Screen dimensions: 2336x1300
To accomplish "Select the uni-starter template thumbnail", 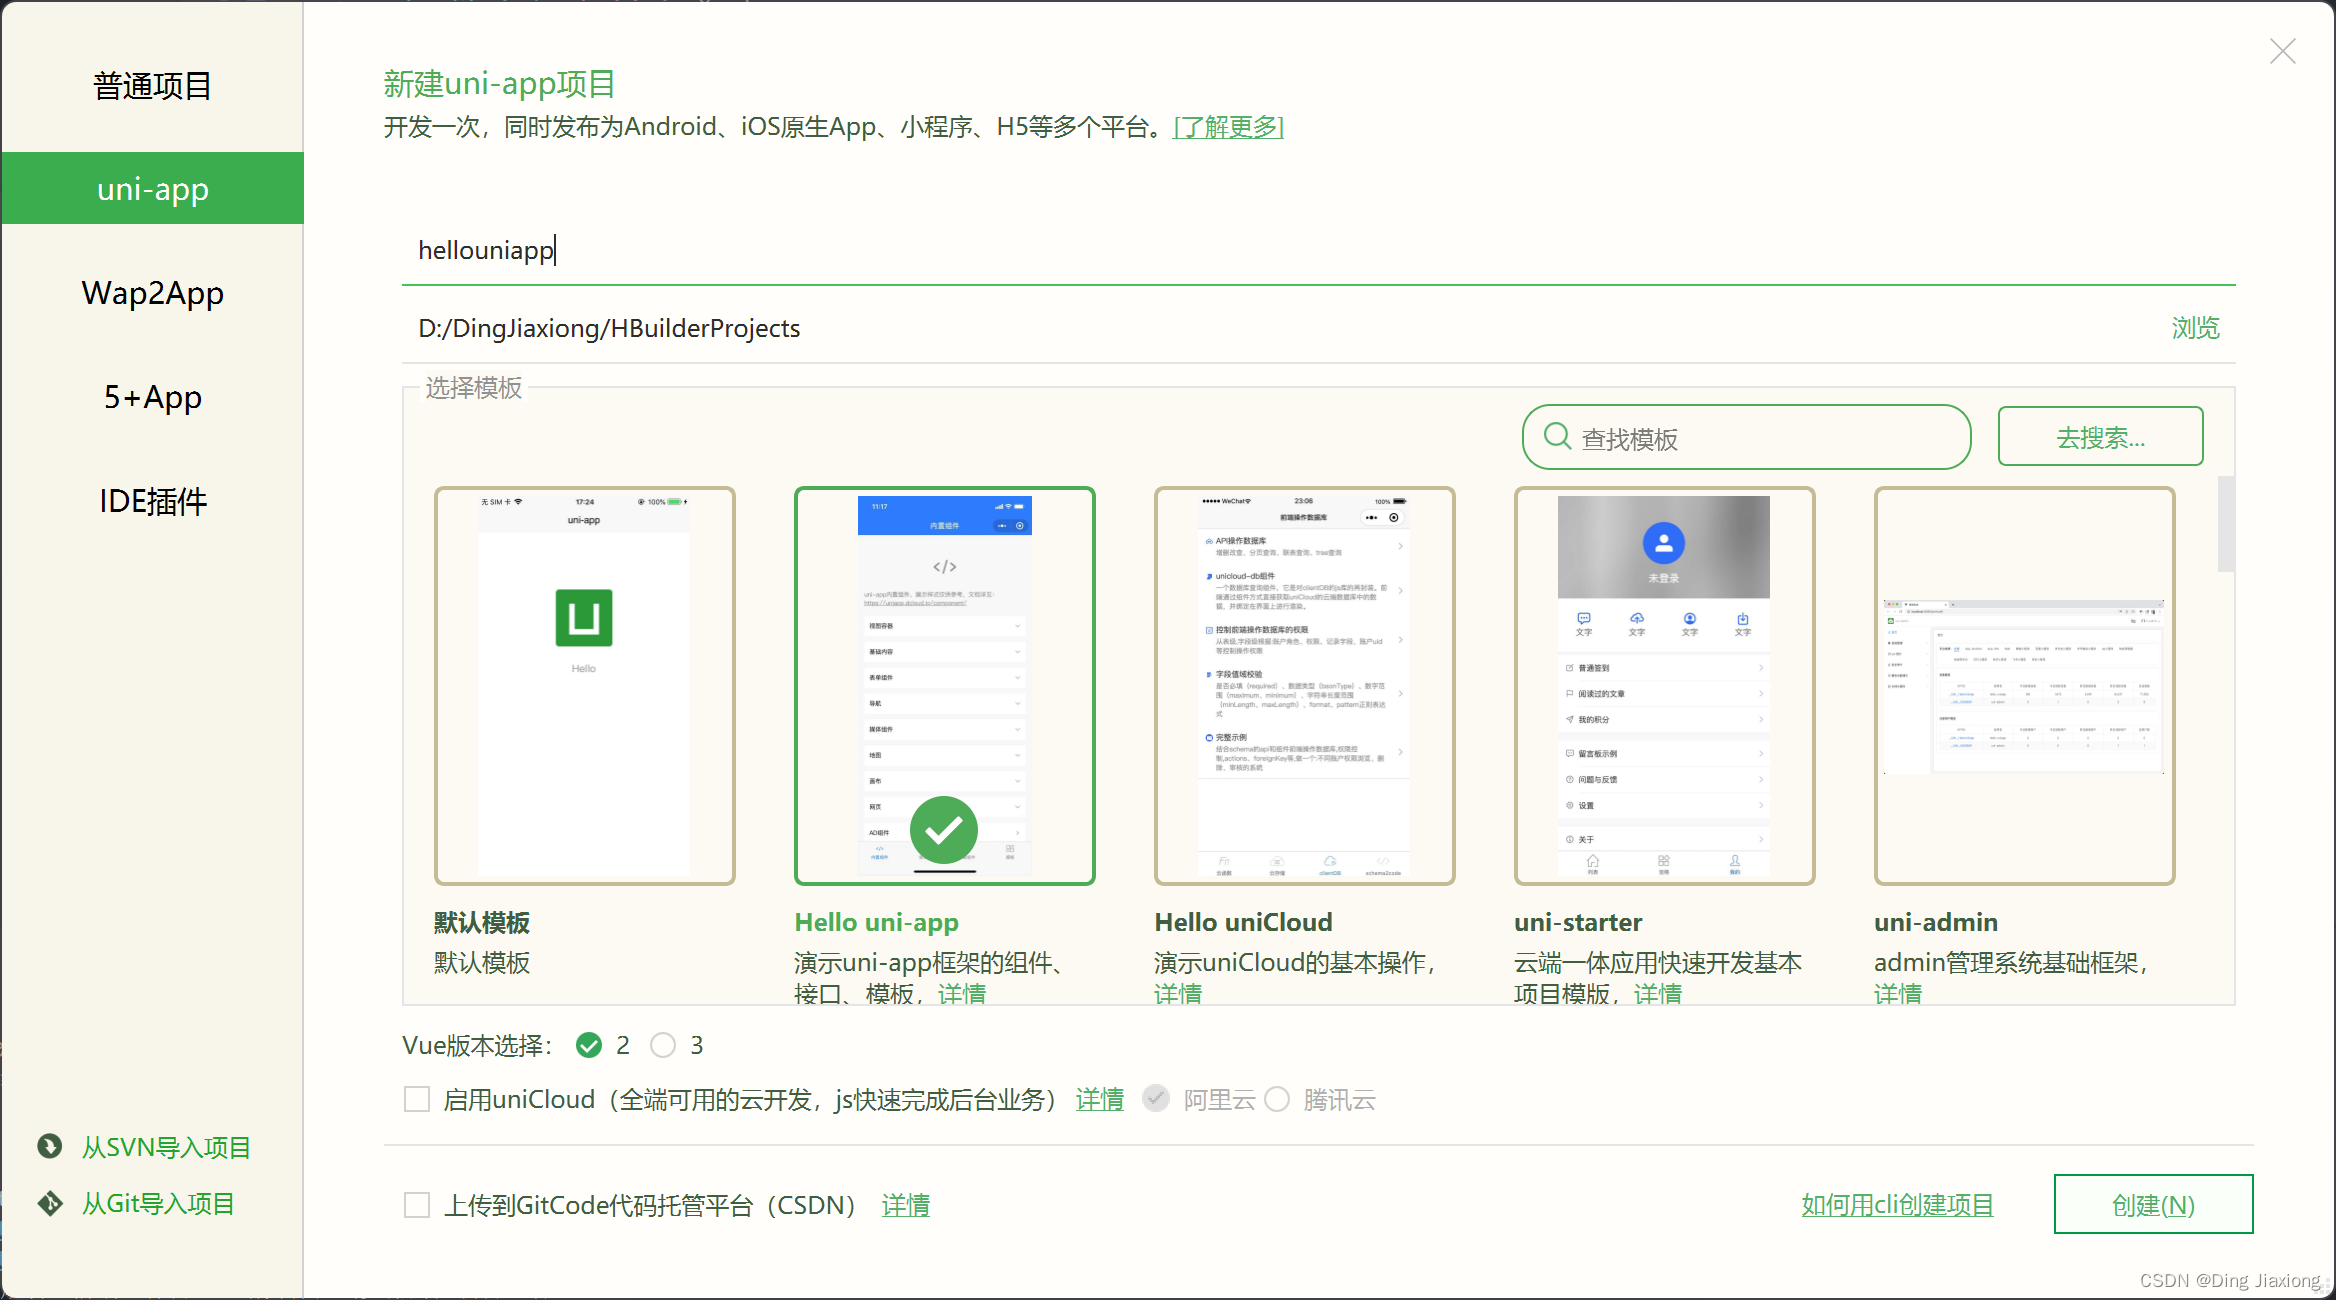I will coord(1664,685).
